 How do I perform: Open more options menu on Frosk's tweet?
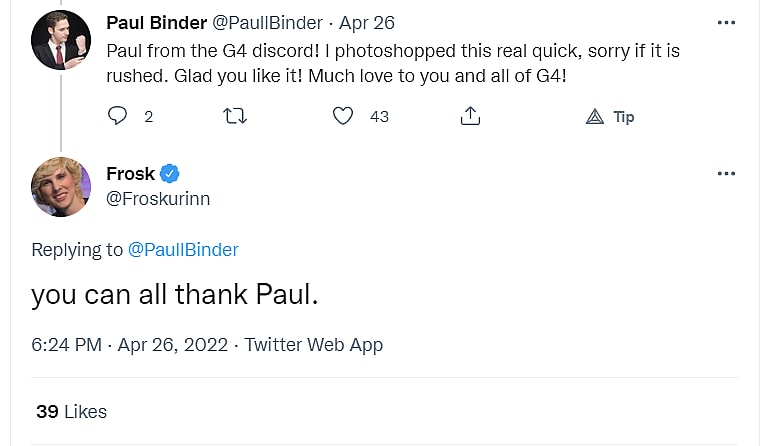point(726,174)
